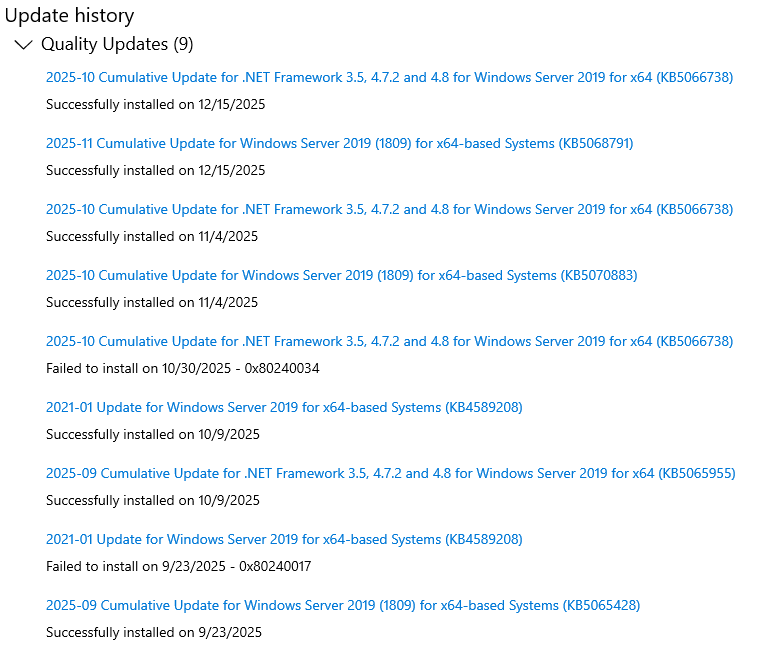This screenshot has width=777, height=658.
Task: Open KB5066738 link installed on 12/15/2025
Action: [x=389, y=77]
